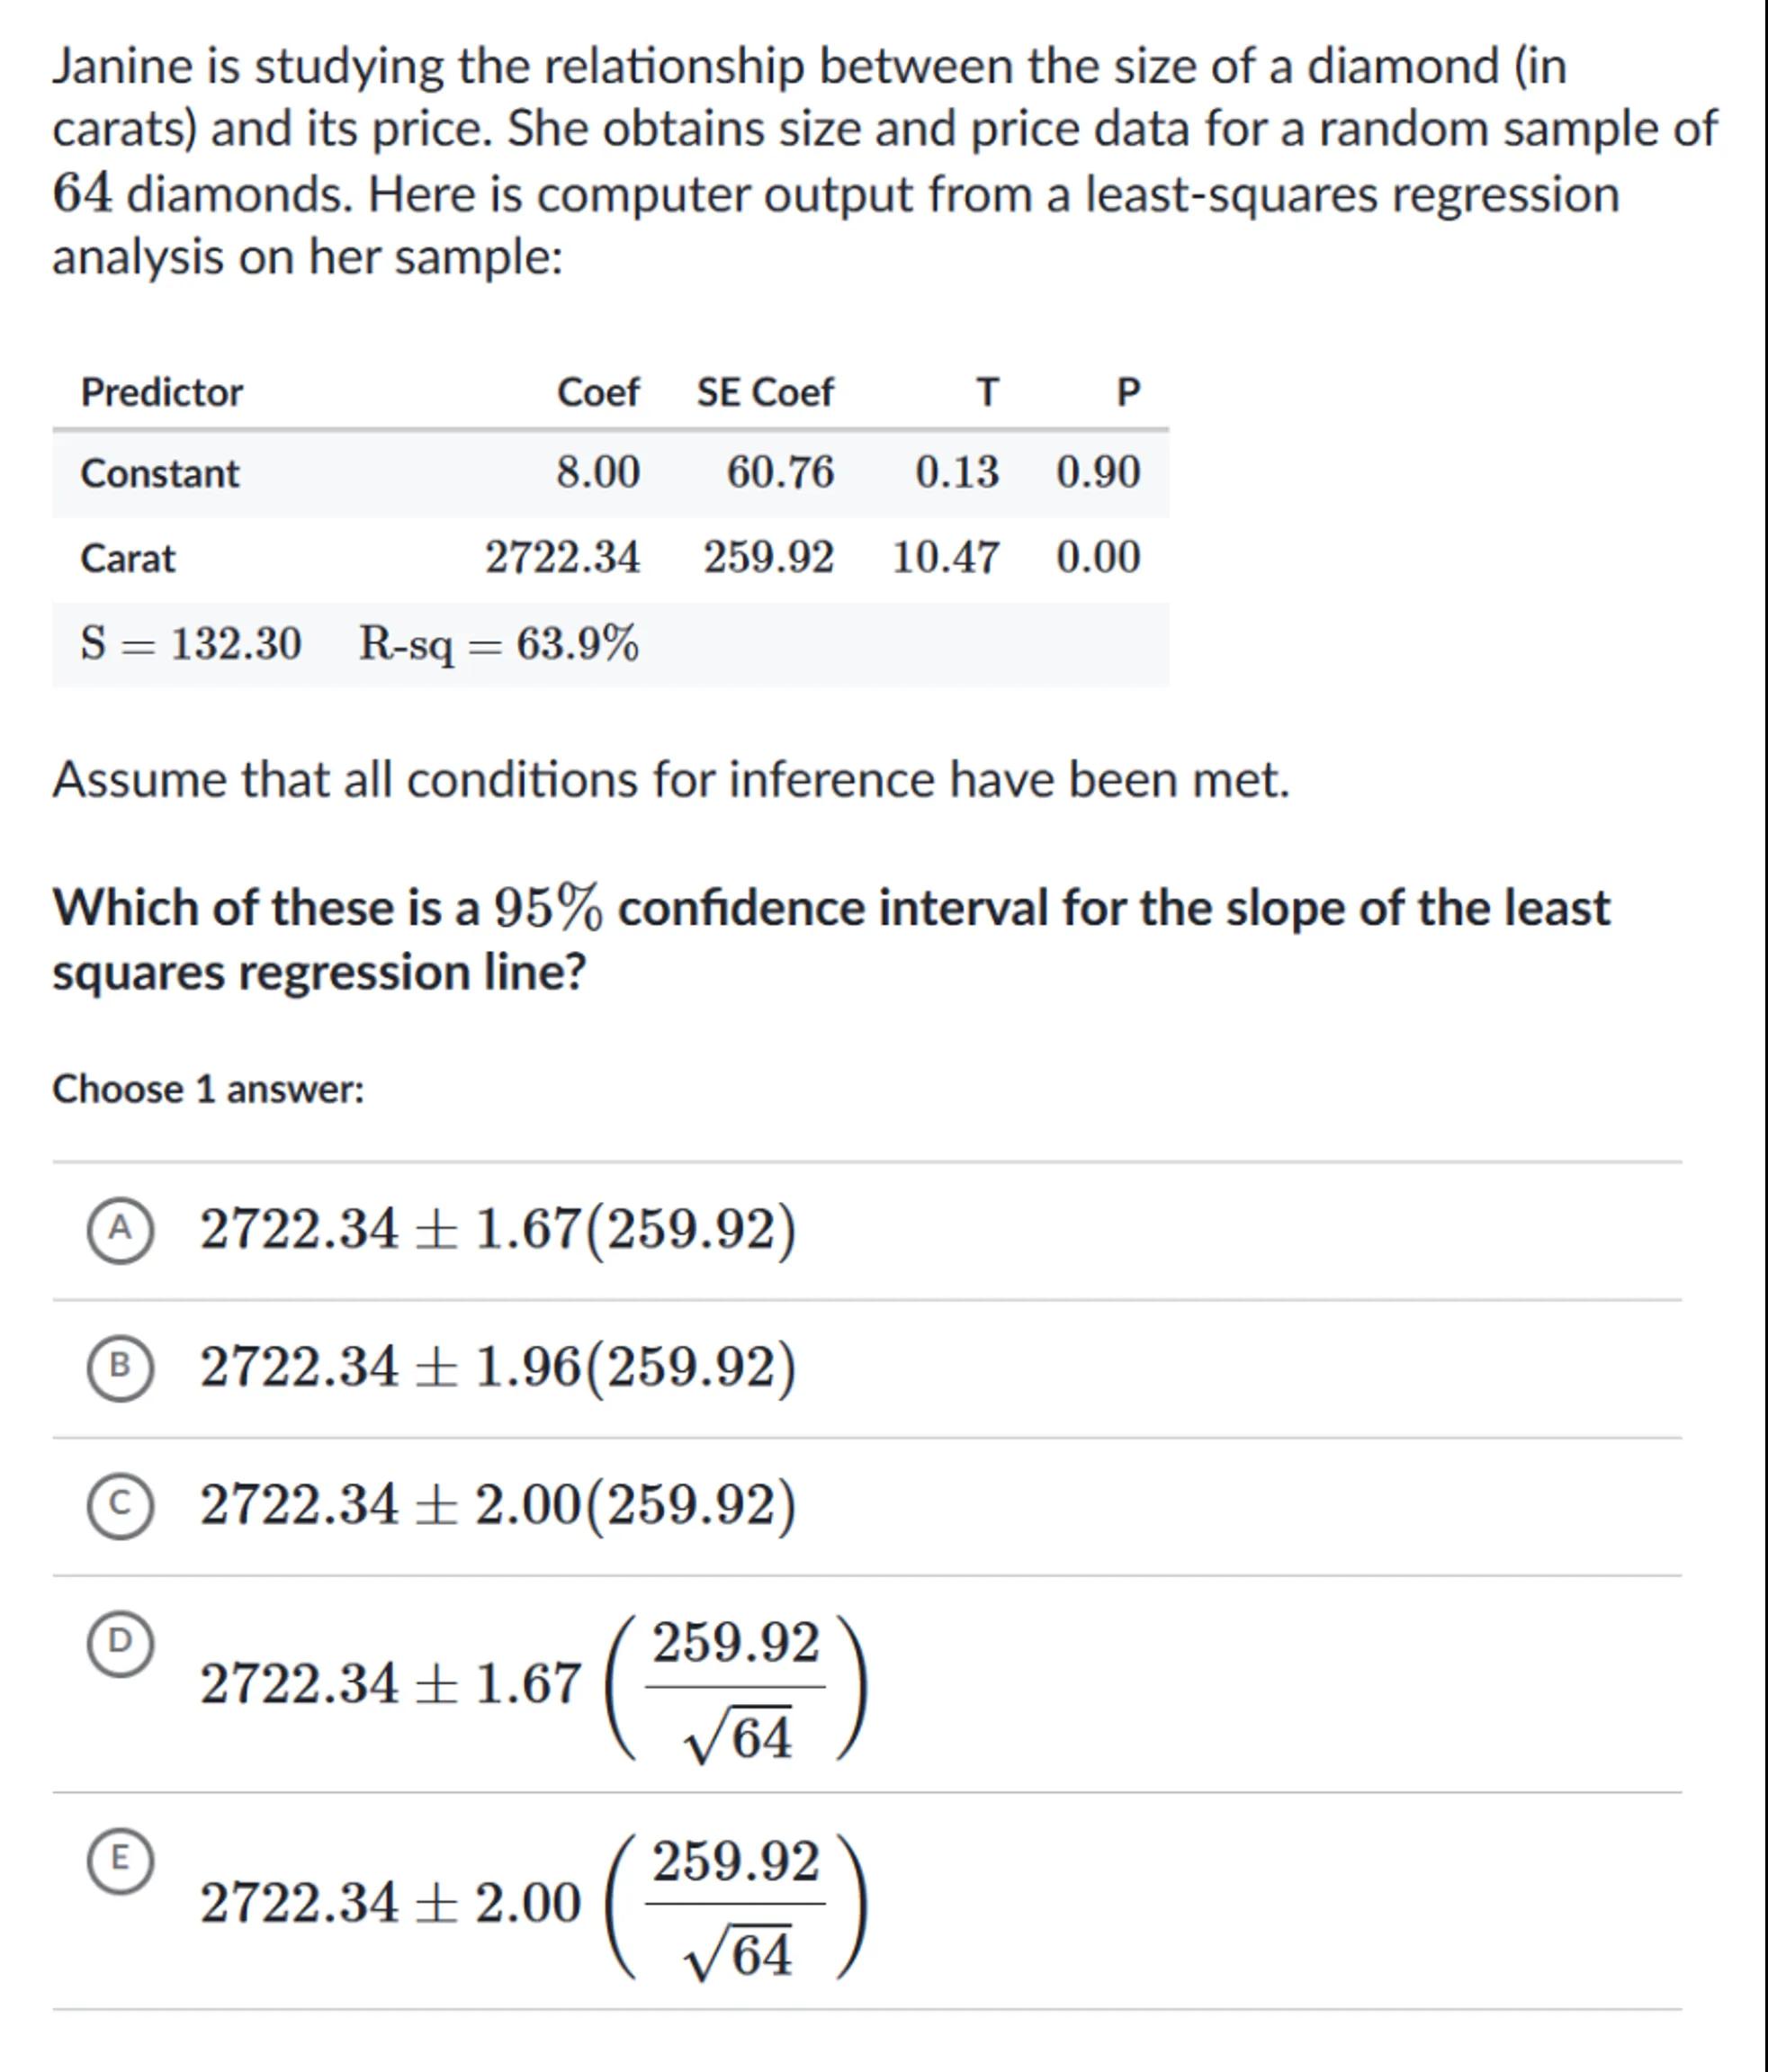Click the Carat T value 10.47
Viewport: 1768px width, 2072px height.
click(x=945, y=557)
